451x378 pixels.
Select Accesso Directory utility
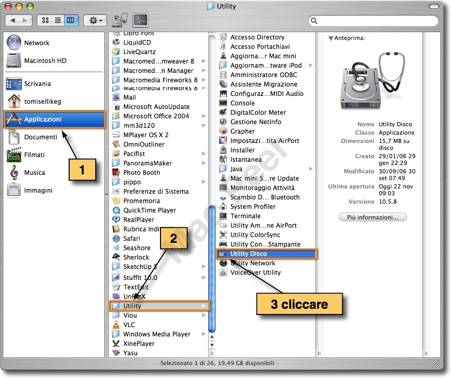coord(257,37)
